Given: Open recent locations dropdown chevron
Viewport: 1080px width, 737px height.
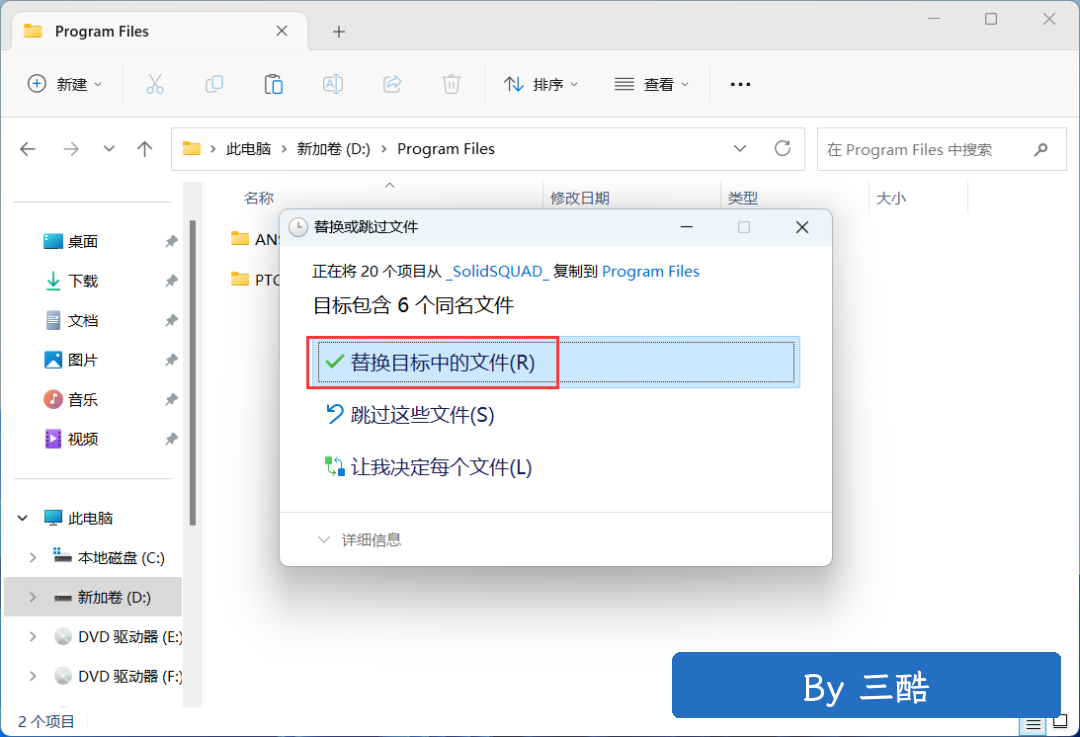Looking at the screenshot, I should coord(109,149).
